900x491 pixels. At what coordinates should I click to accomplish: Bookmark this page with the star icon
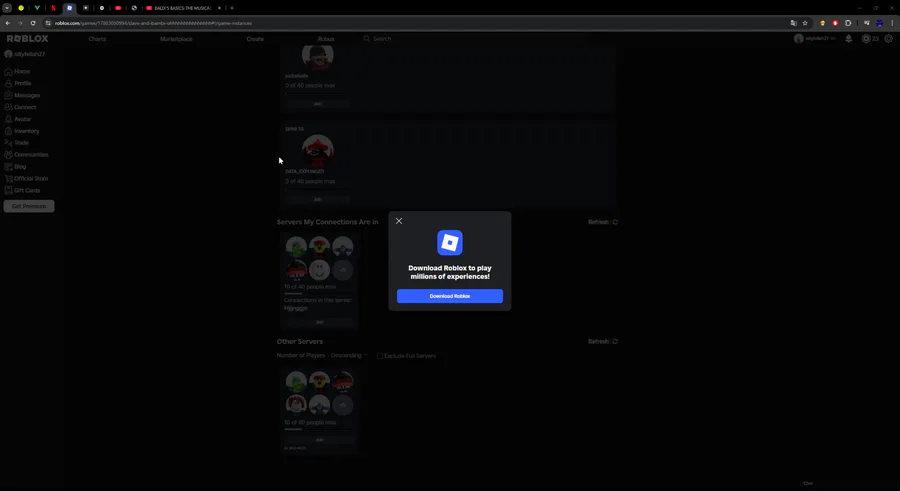click(805, 23)
